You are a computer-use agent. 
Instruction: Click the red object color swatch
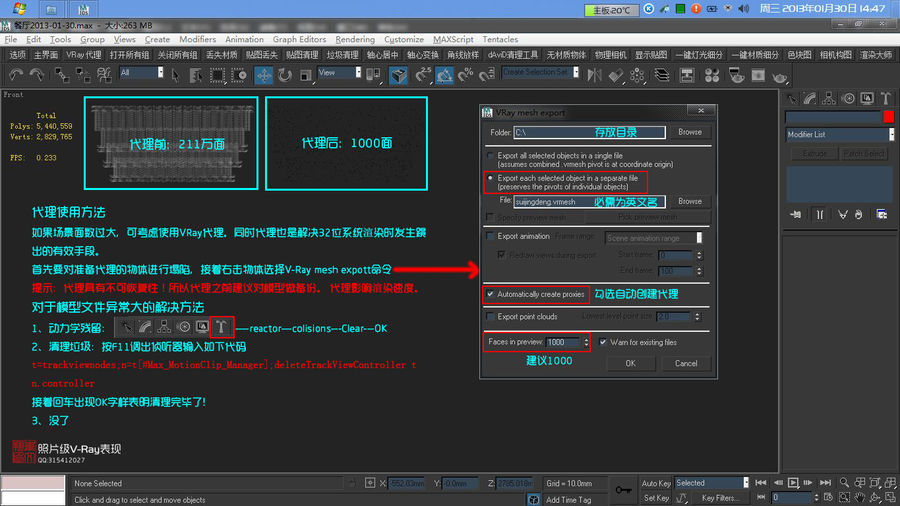click(x=889, y=117)
